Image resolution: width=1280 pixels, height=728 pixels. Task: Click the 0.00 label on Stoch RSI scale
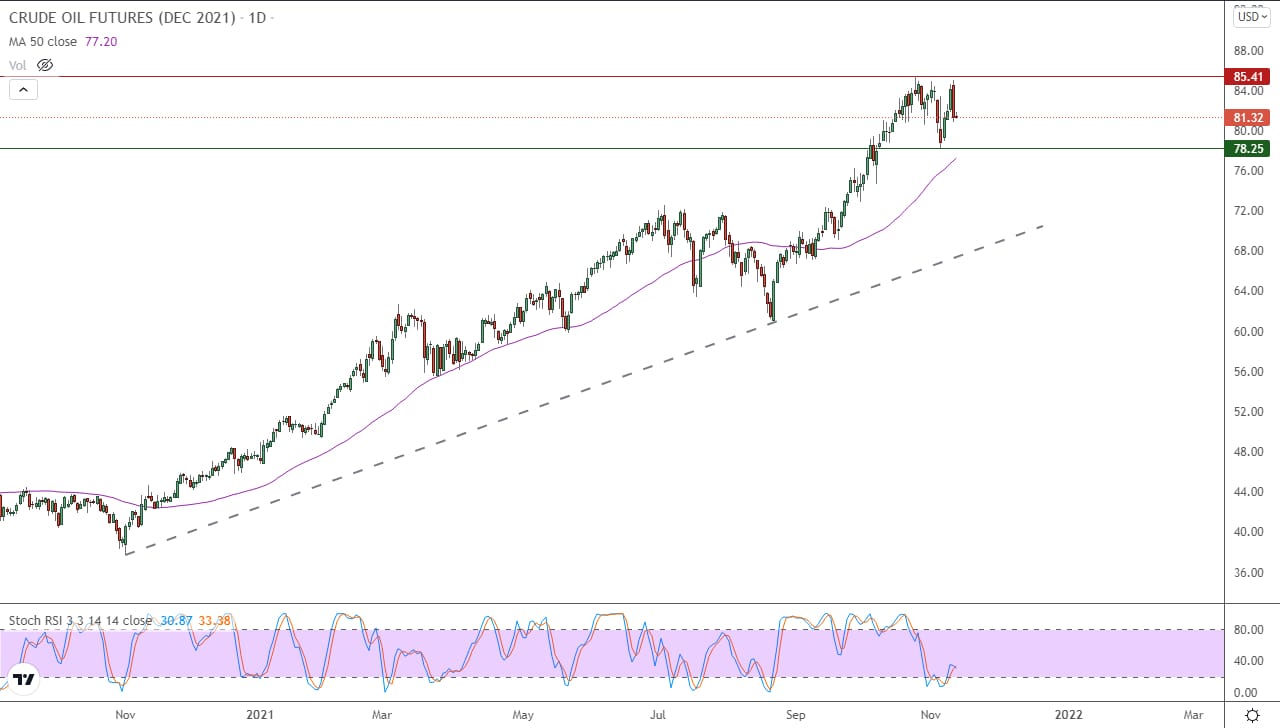(x=1246, y=692)
